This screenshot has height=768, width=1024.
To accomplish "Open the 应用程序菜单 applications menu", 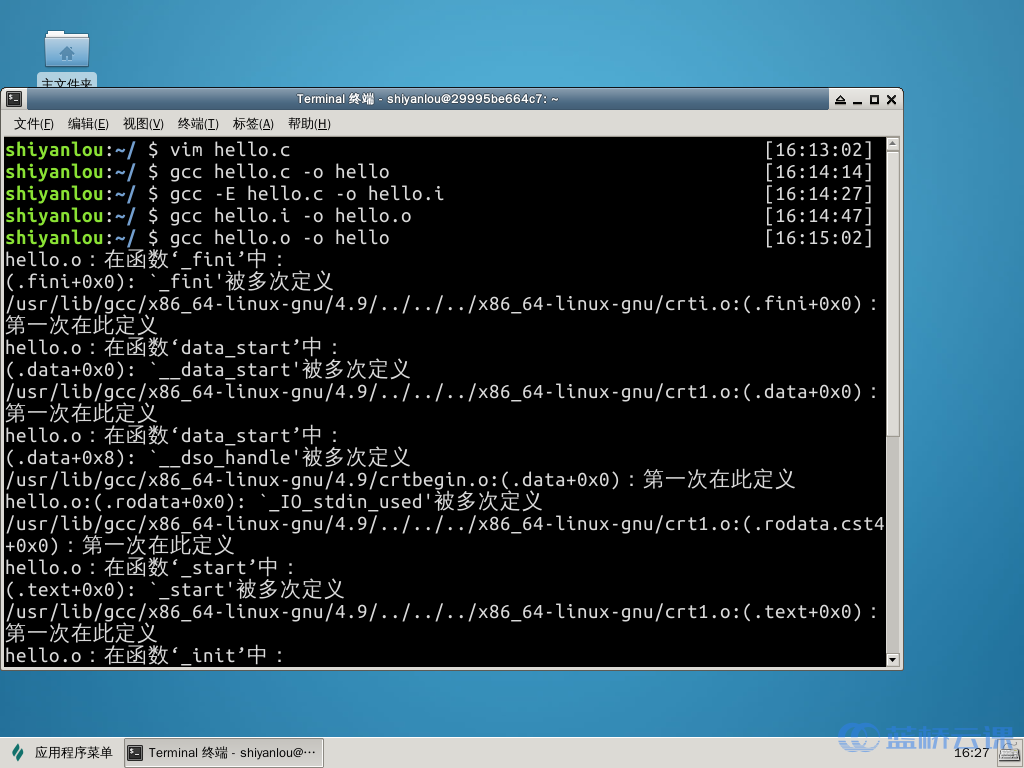I will click(x=62, y=753).
